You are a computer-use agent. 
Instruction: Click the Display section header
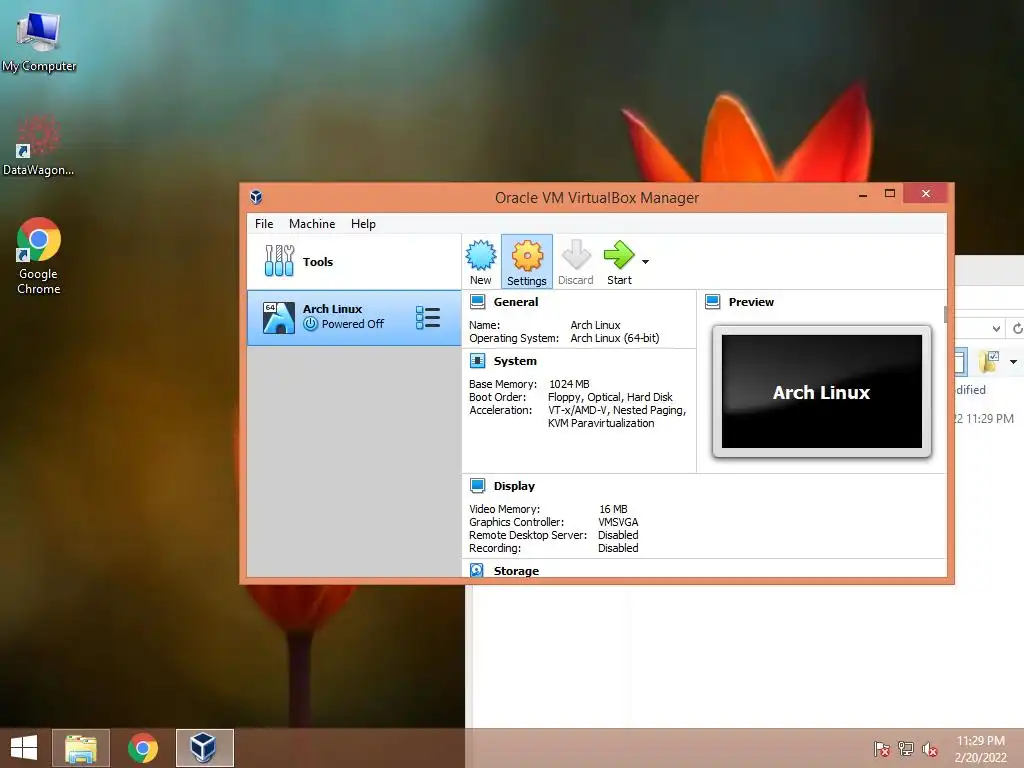(514, 486)
